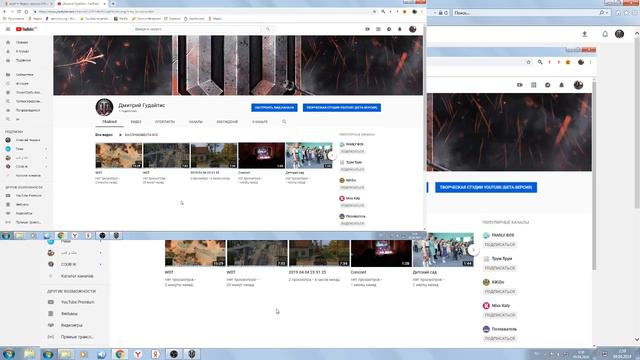Image resolution: width=640 pixels, height=360 pixels.
Task: Bookmark the page with the star in the small Chrome window
Action: pos(374,12)
